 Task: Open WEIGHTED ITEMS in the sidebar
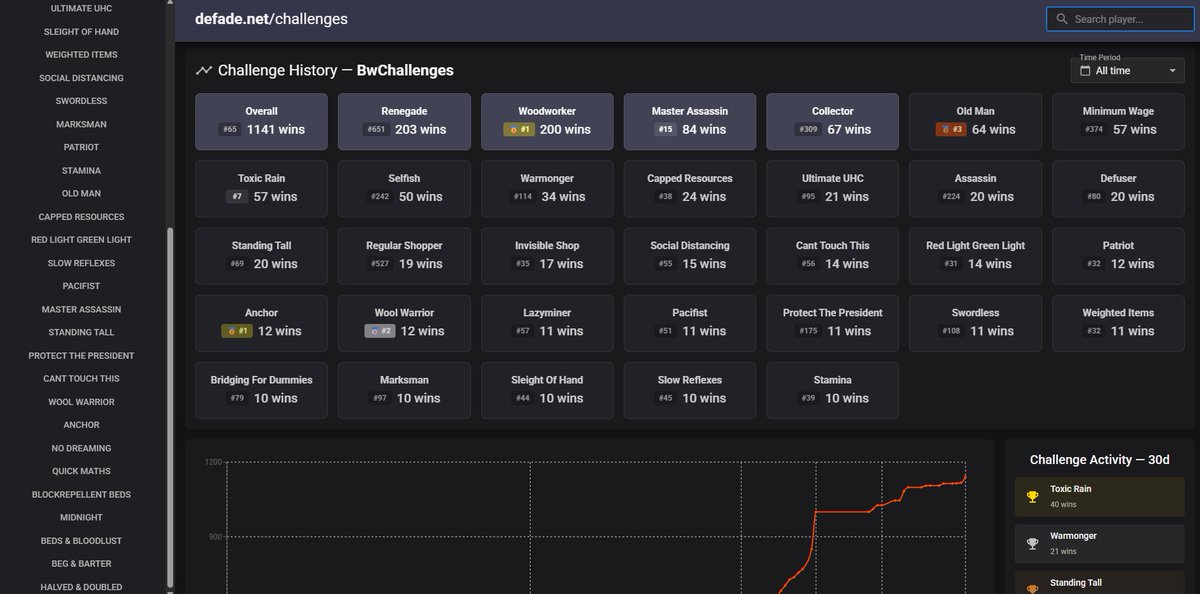(x=82, y=55)
